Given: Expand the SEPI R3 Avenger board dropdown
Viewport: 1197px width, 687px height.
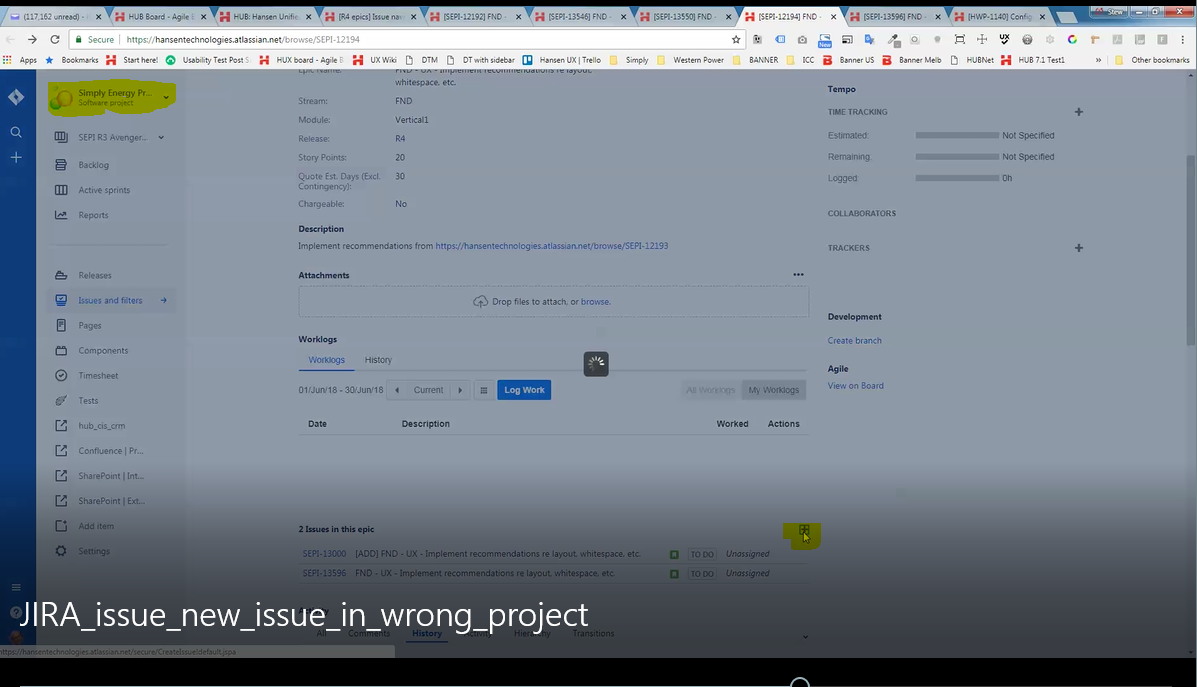Looking at the screenshot, I should (161, 137).
